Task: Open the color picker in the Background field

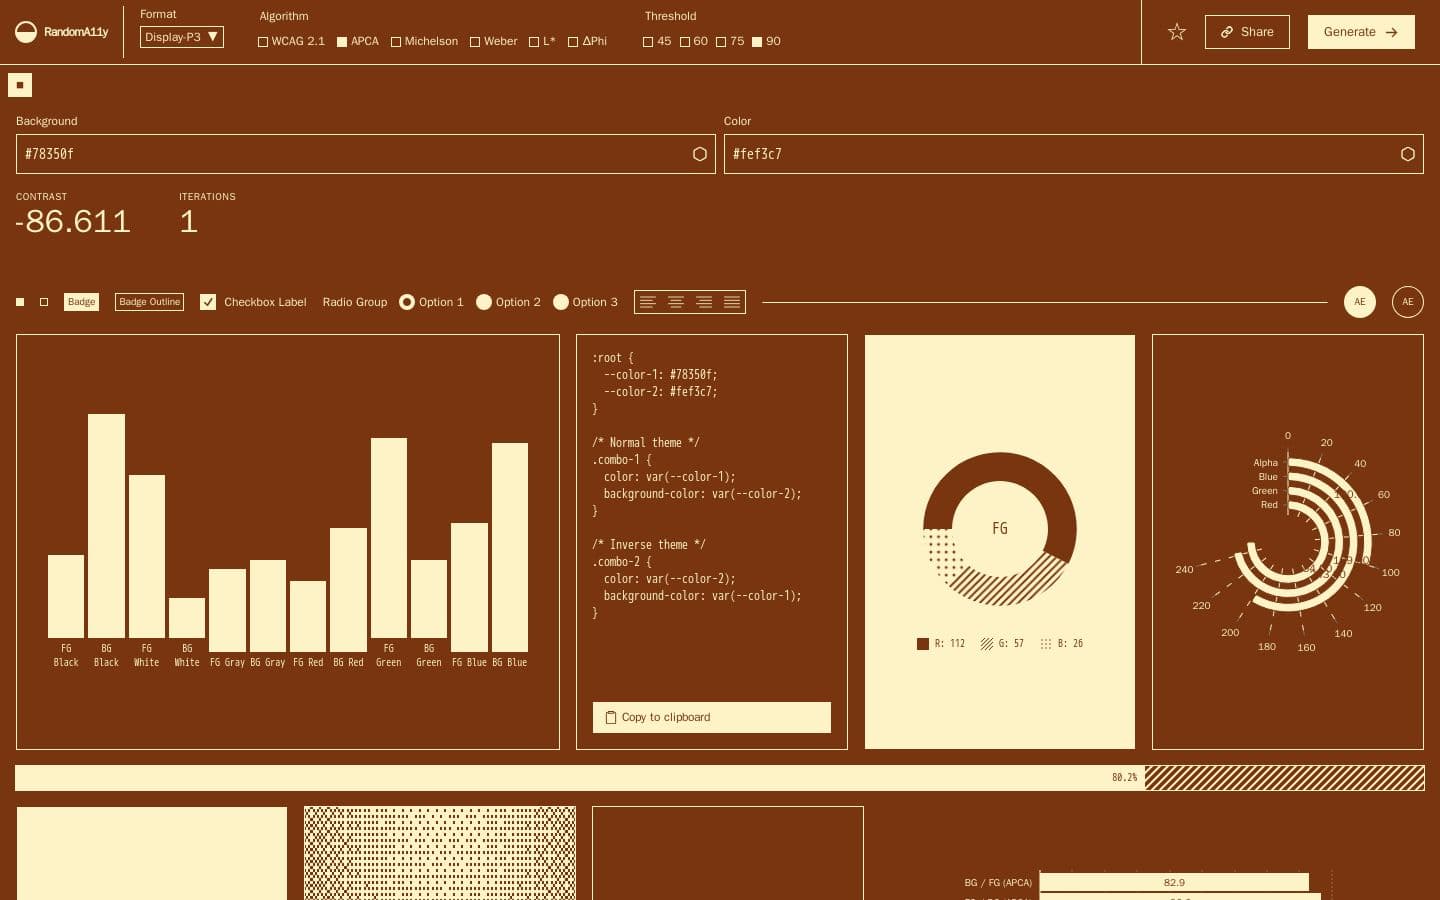Action: tap(700, 154)
